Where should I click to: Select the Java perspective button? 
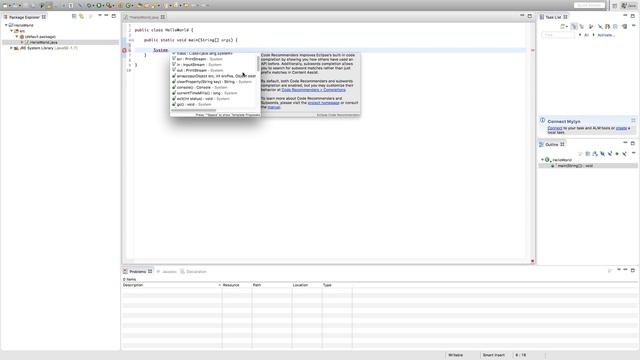point(629,6)
